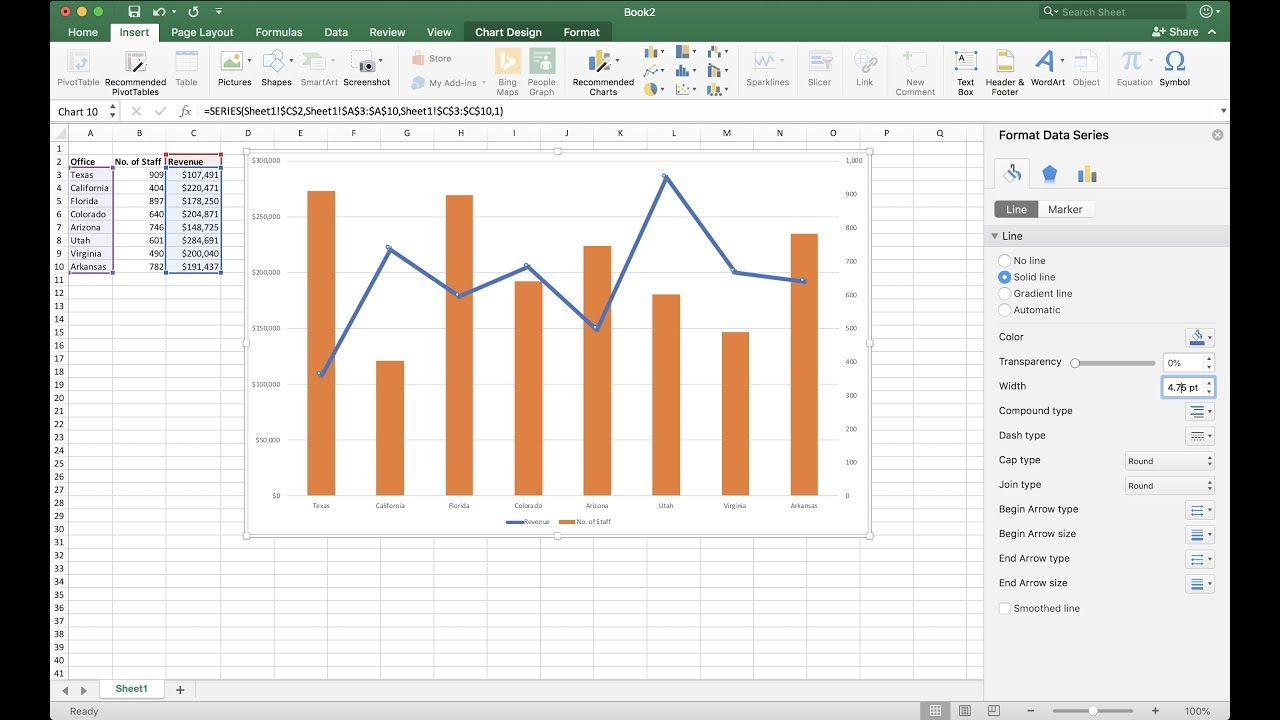Open the Dash type dropdown
Screen dimensions: 1280x720
pos(1200,435)
